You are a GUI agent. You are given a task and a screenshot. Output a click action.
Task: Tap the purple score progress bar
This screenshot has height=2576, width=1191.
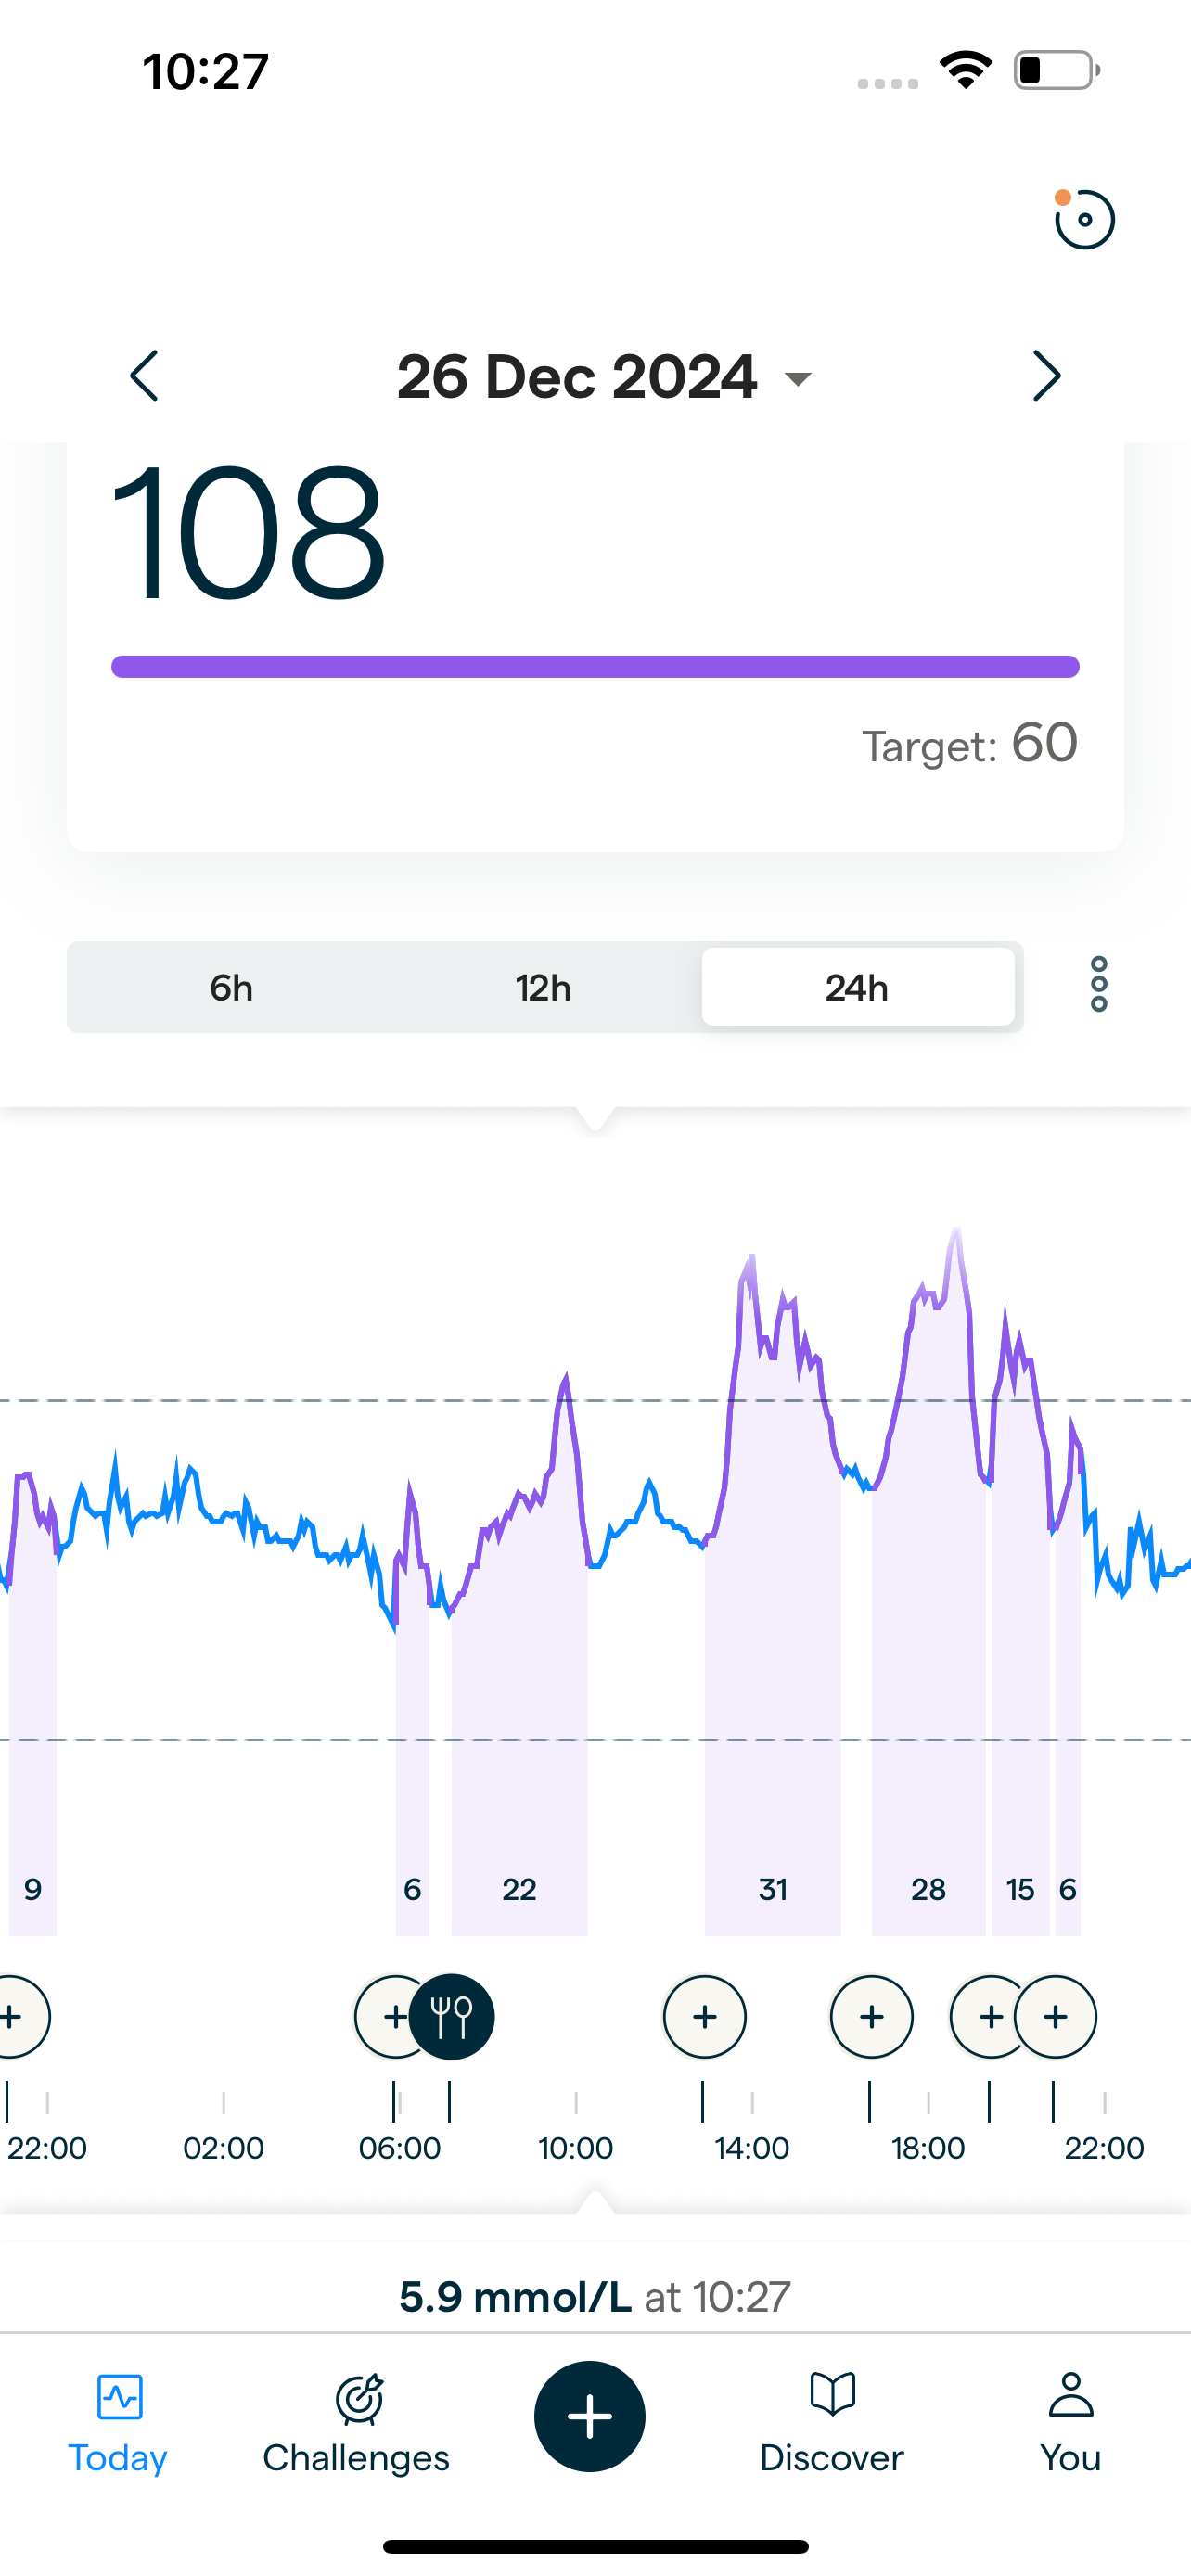(x=595, y=667)
